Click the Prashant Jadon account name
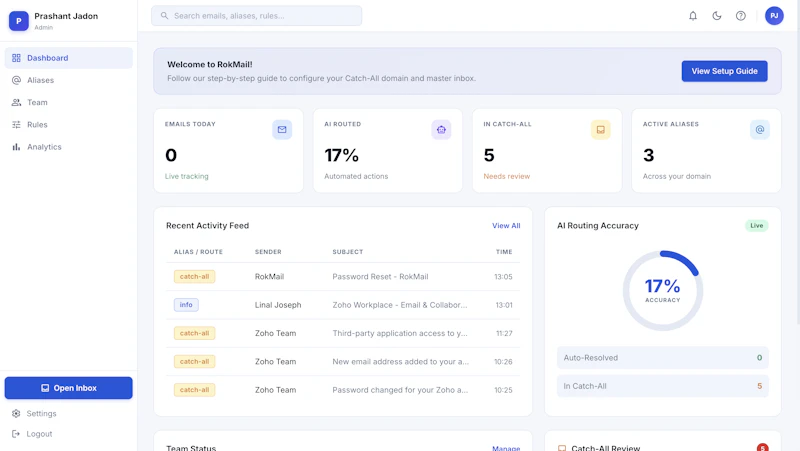Screen dimensions: 800x451 point(66,16)
